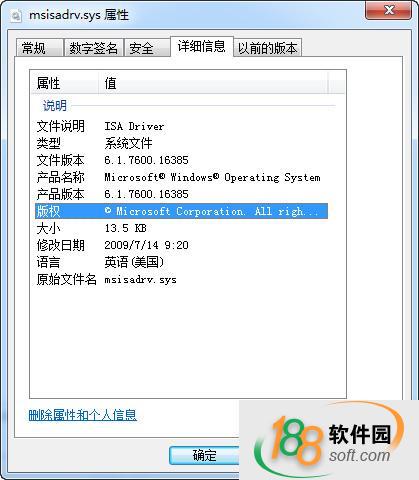Click the 确定 button
This screenshot has height=480, width=419.
coord(204,455)
